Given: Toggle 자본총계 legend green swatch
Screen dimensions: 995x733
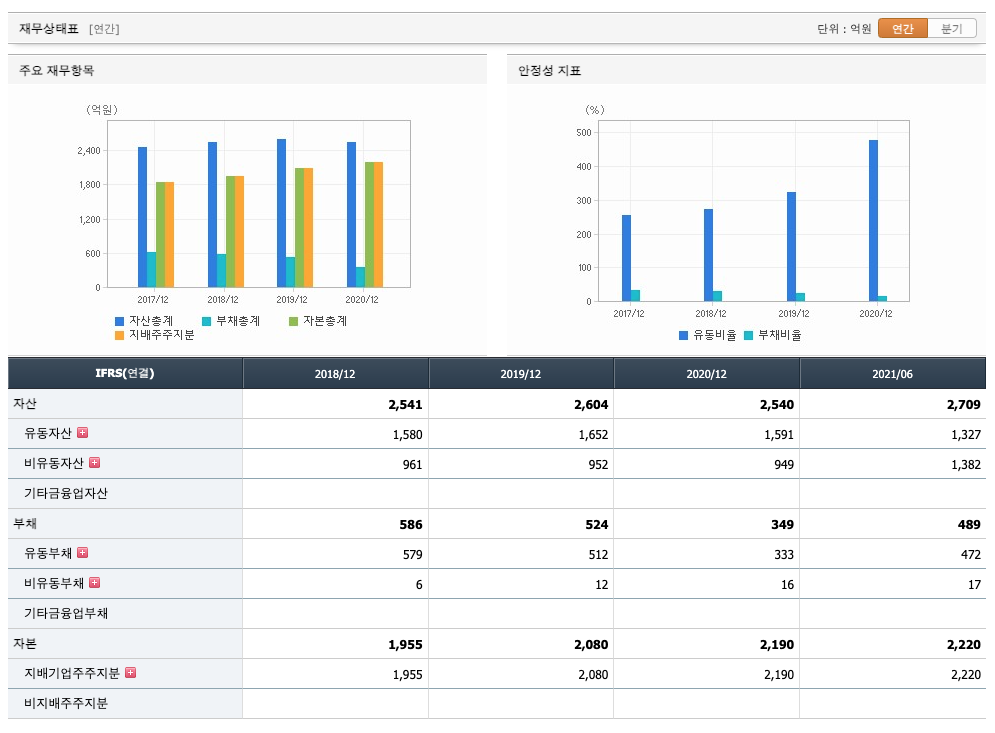Looking at the screenshot, I should tap(293, 321).
